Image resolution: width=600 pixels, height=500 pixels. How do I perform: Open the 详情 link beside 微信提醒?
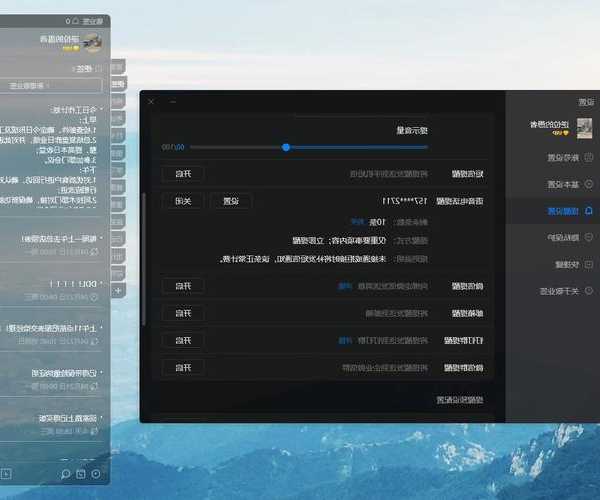click(x=345, y=286)
